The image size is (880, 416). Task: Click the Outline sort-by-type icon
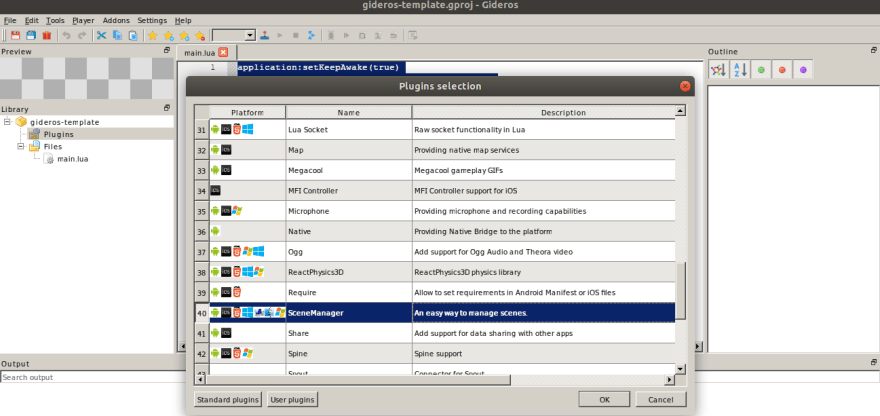coord(718,70)
